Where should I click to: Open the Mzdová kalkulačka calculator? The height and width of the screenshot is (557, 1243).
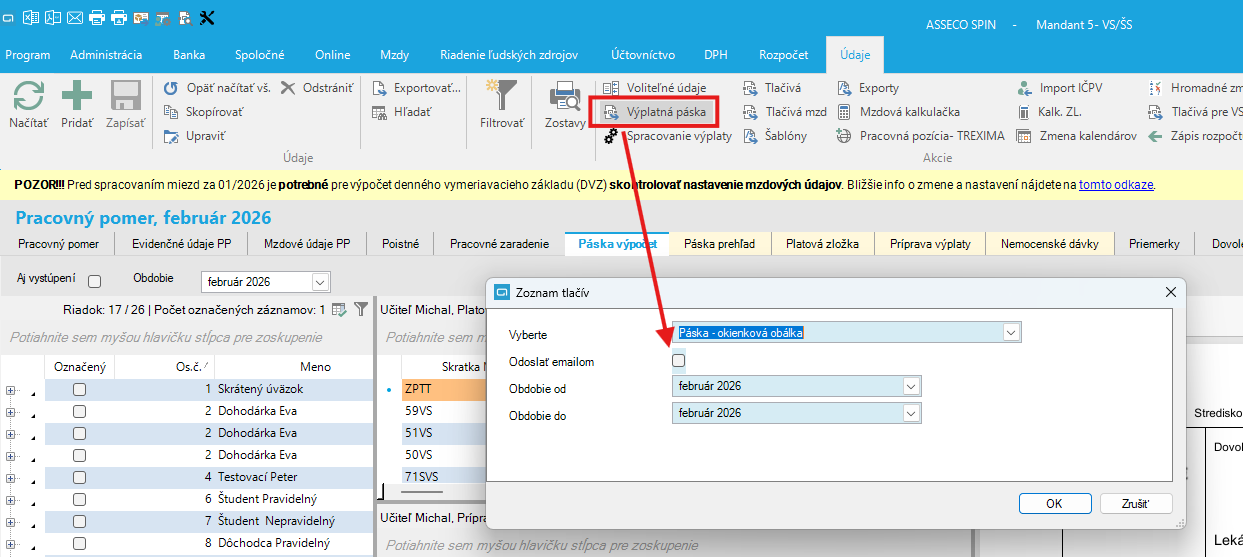(x=844, y=112)
